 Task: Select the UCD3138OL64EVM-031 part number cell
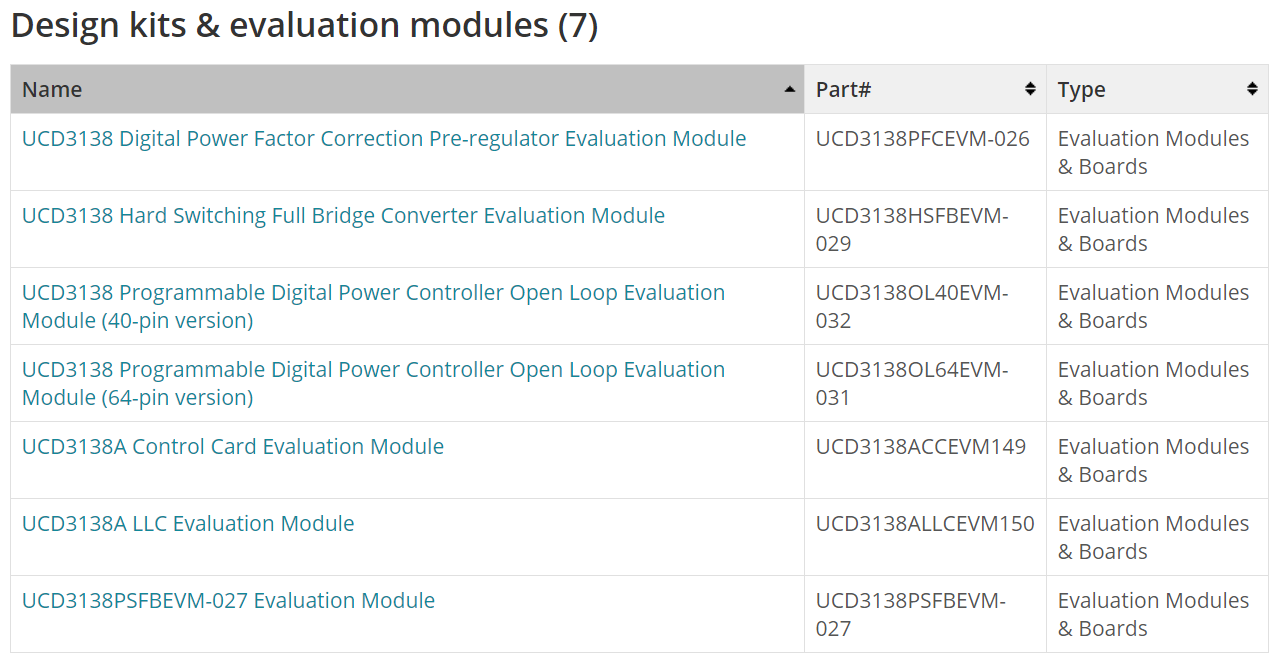tap(925, 383)
